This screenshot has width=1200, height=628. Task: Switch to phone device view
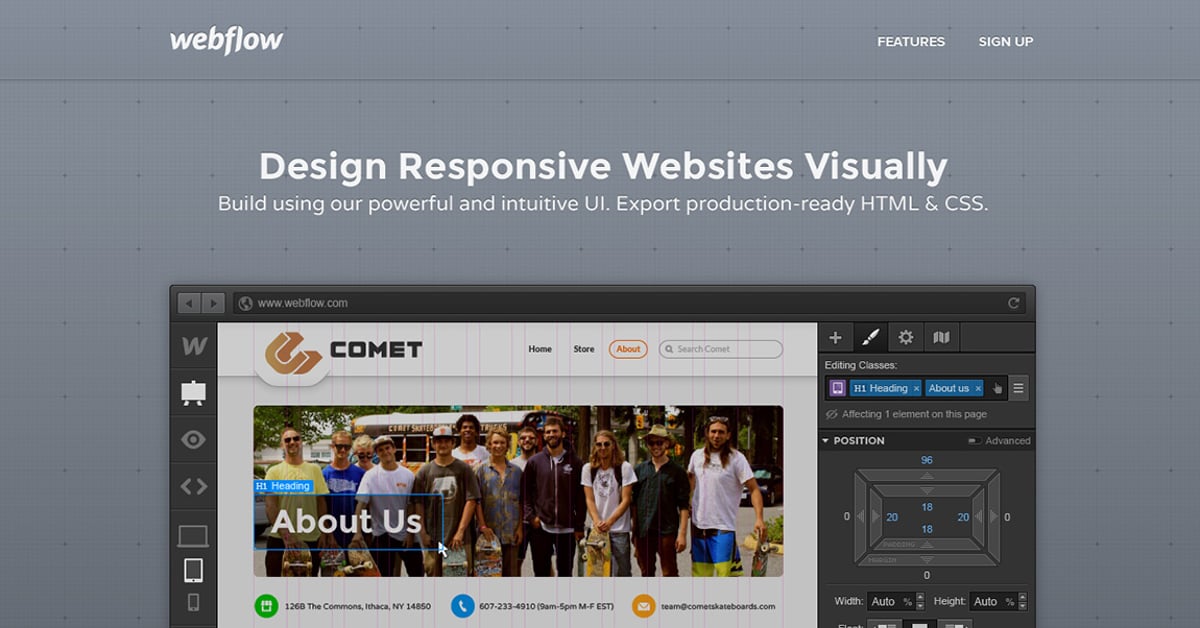point(194,602)
